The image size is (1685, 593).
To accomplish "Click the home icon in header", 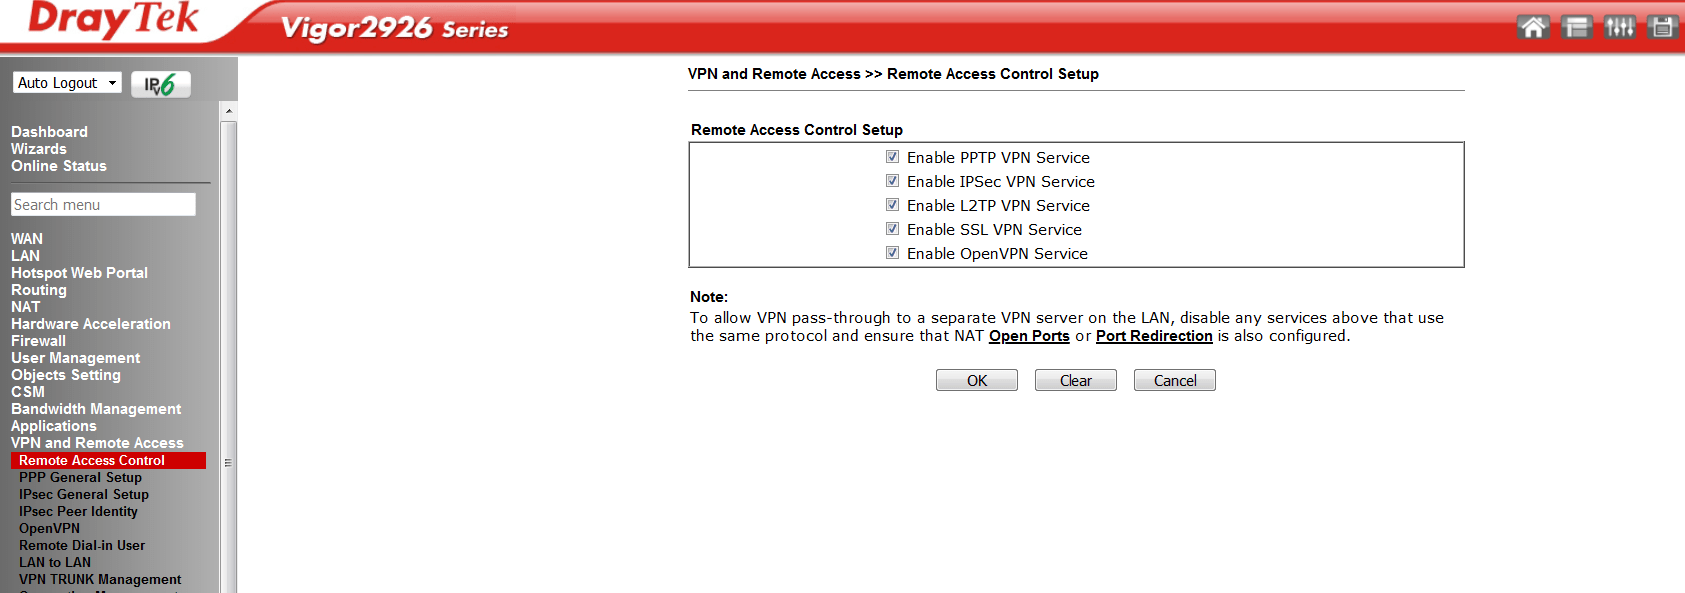I will click(x=1533, y=27).
